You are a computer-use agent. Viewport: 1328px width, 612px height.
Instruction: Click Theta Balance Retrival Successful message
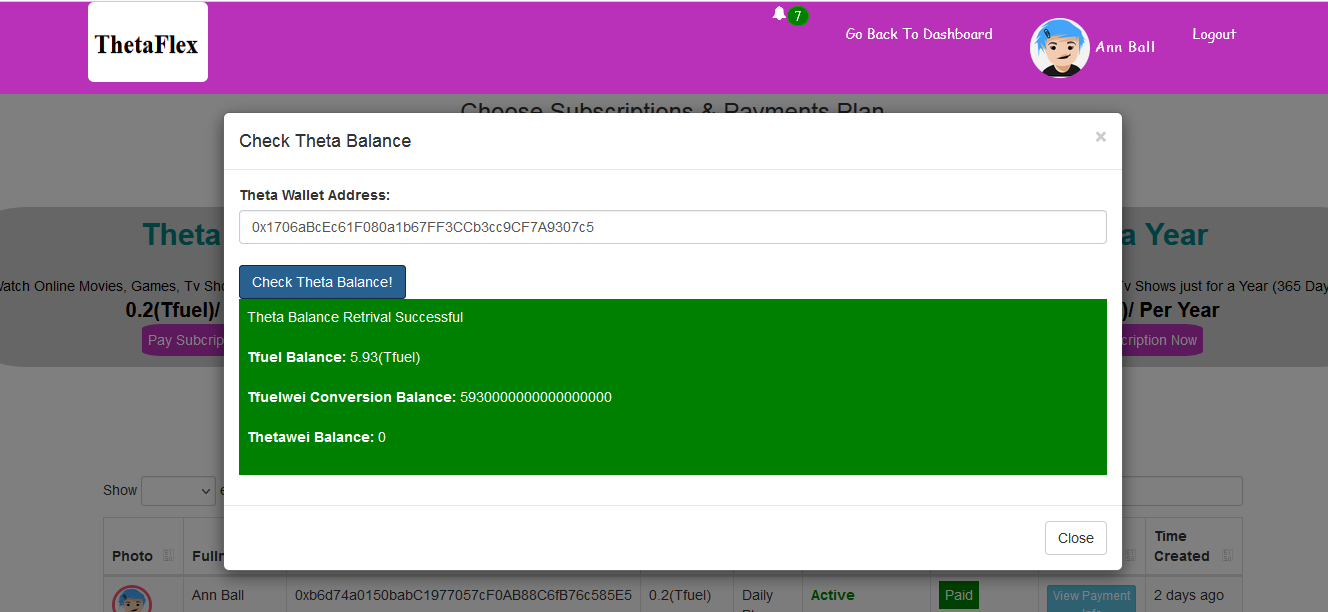pos(355,317)
